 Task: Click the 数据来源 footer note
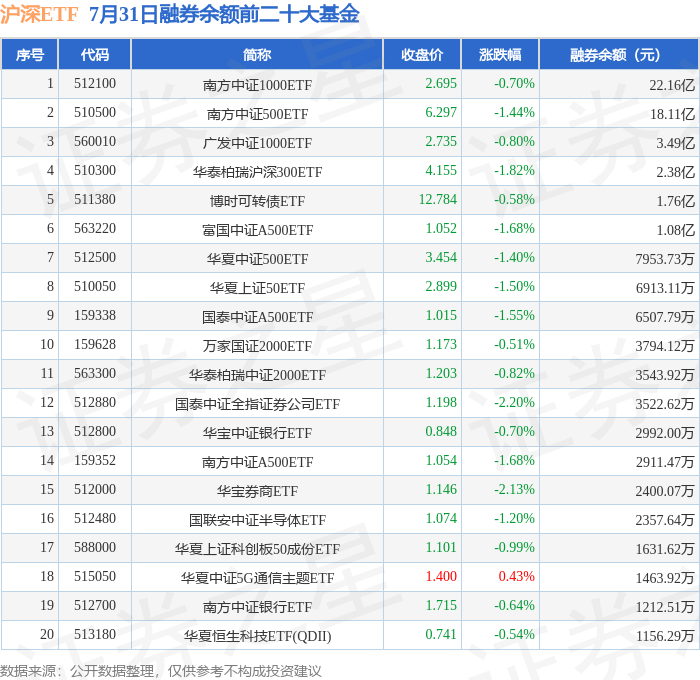[161, 671]
